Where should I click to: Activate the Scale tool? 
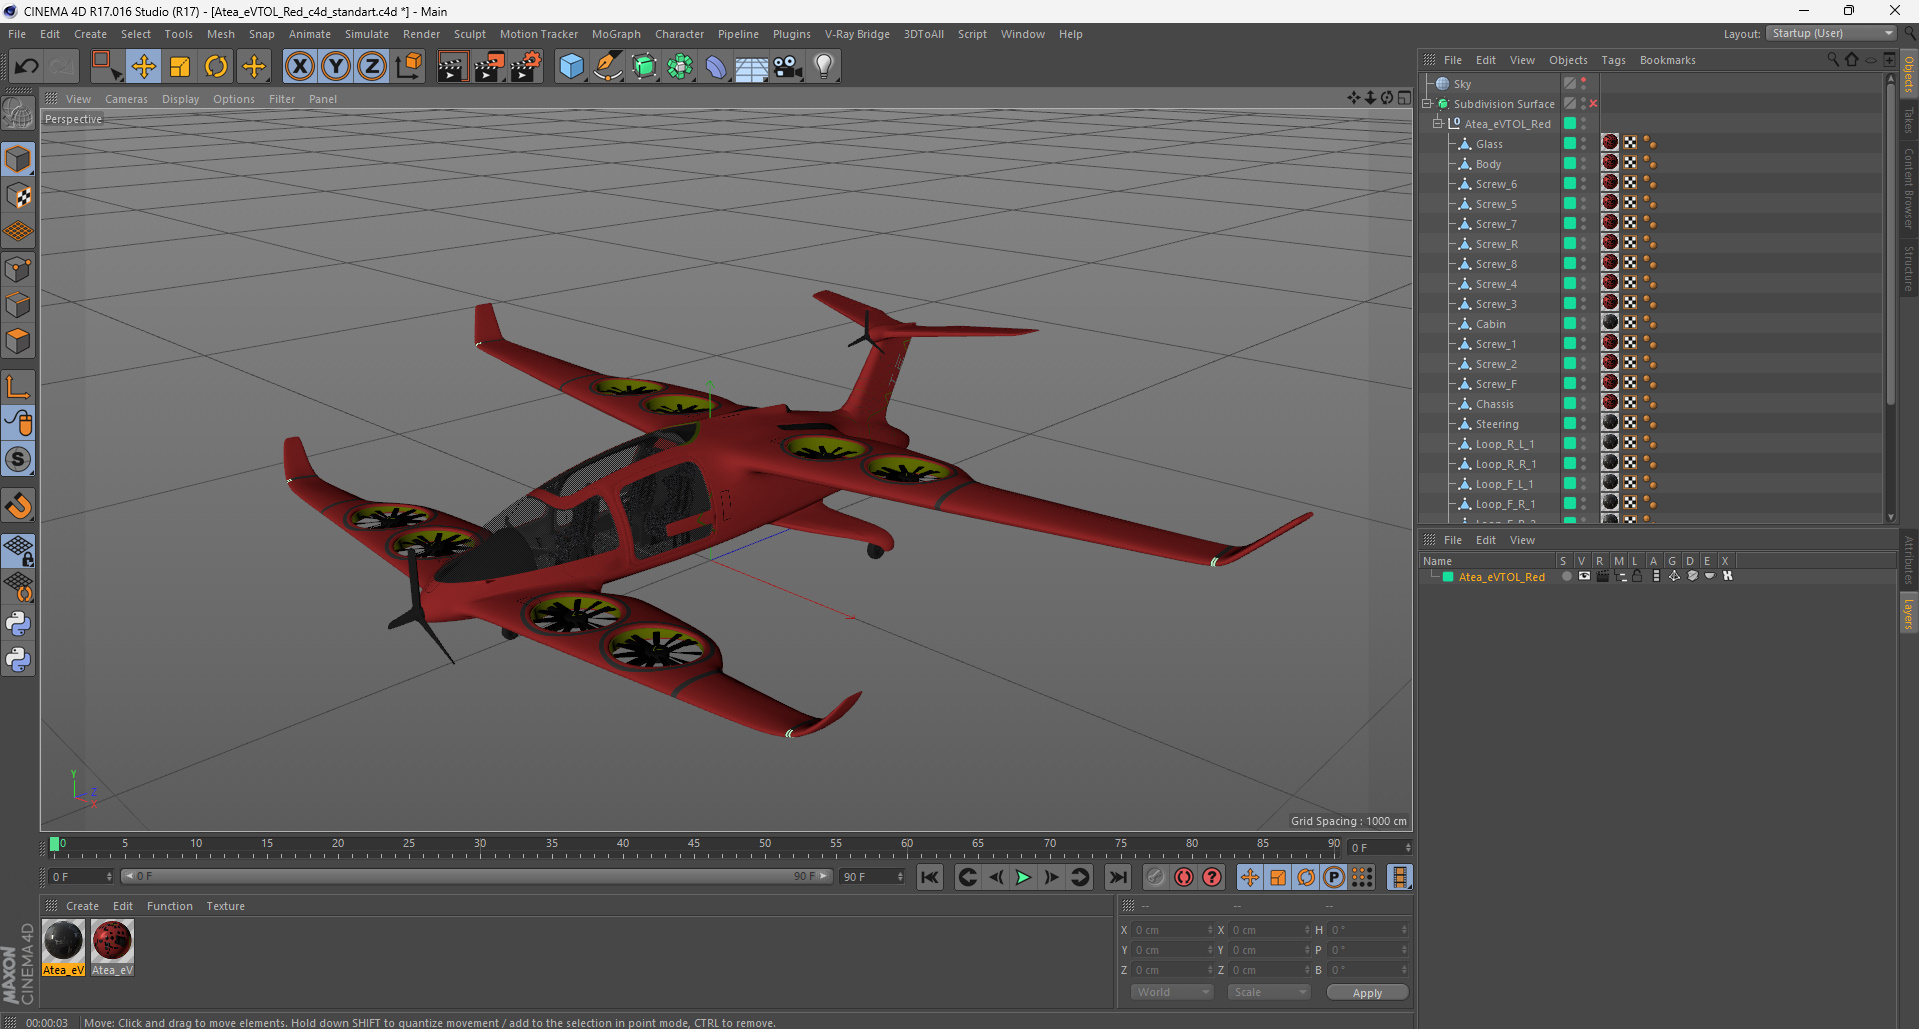[x=180, y=67]
